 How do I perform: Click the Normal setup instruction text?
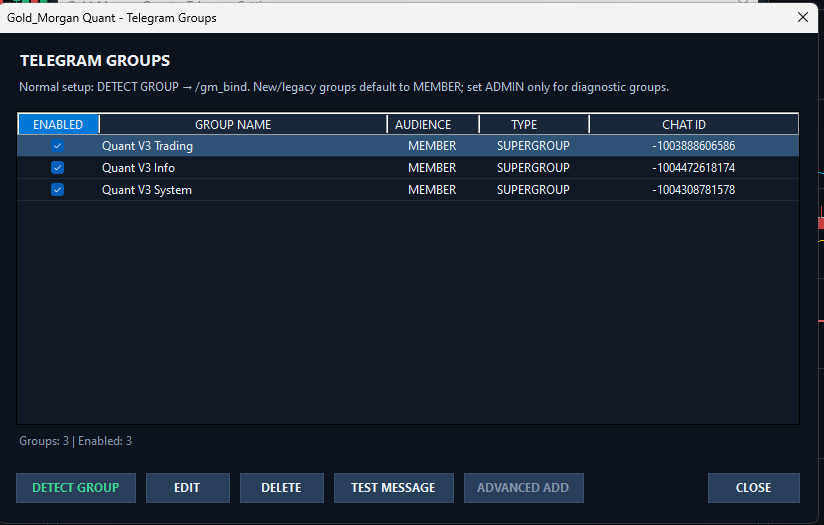[344, 87]
